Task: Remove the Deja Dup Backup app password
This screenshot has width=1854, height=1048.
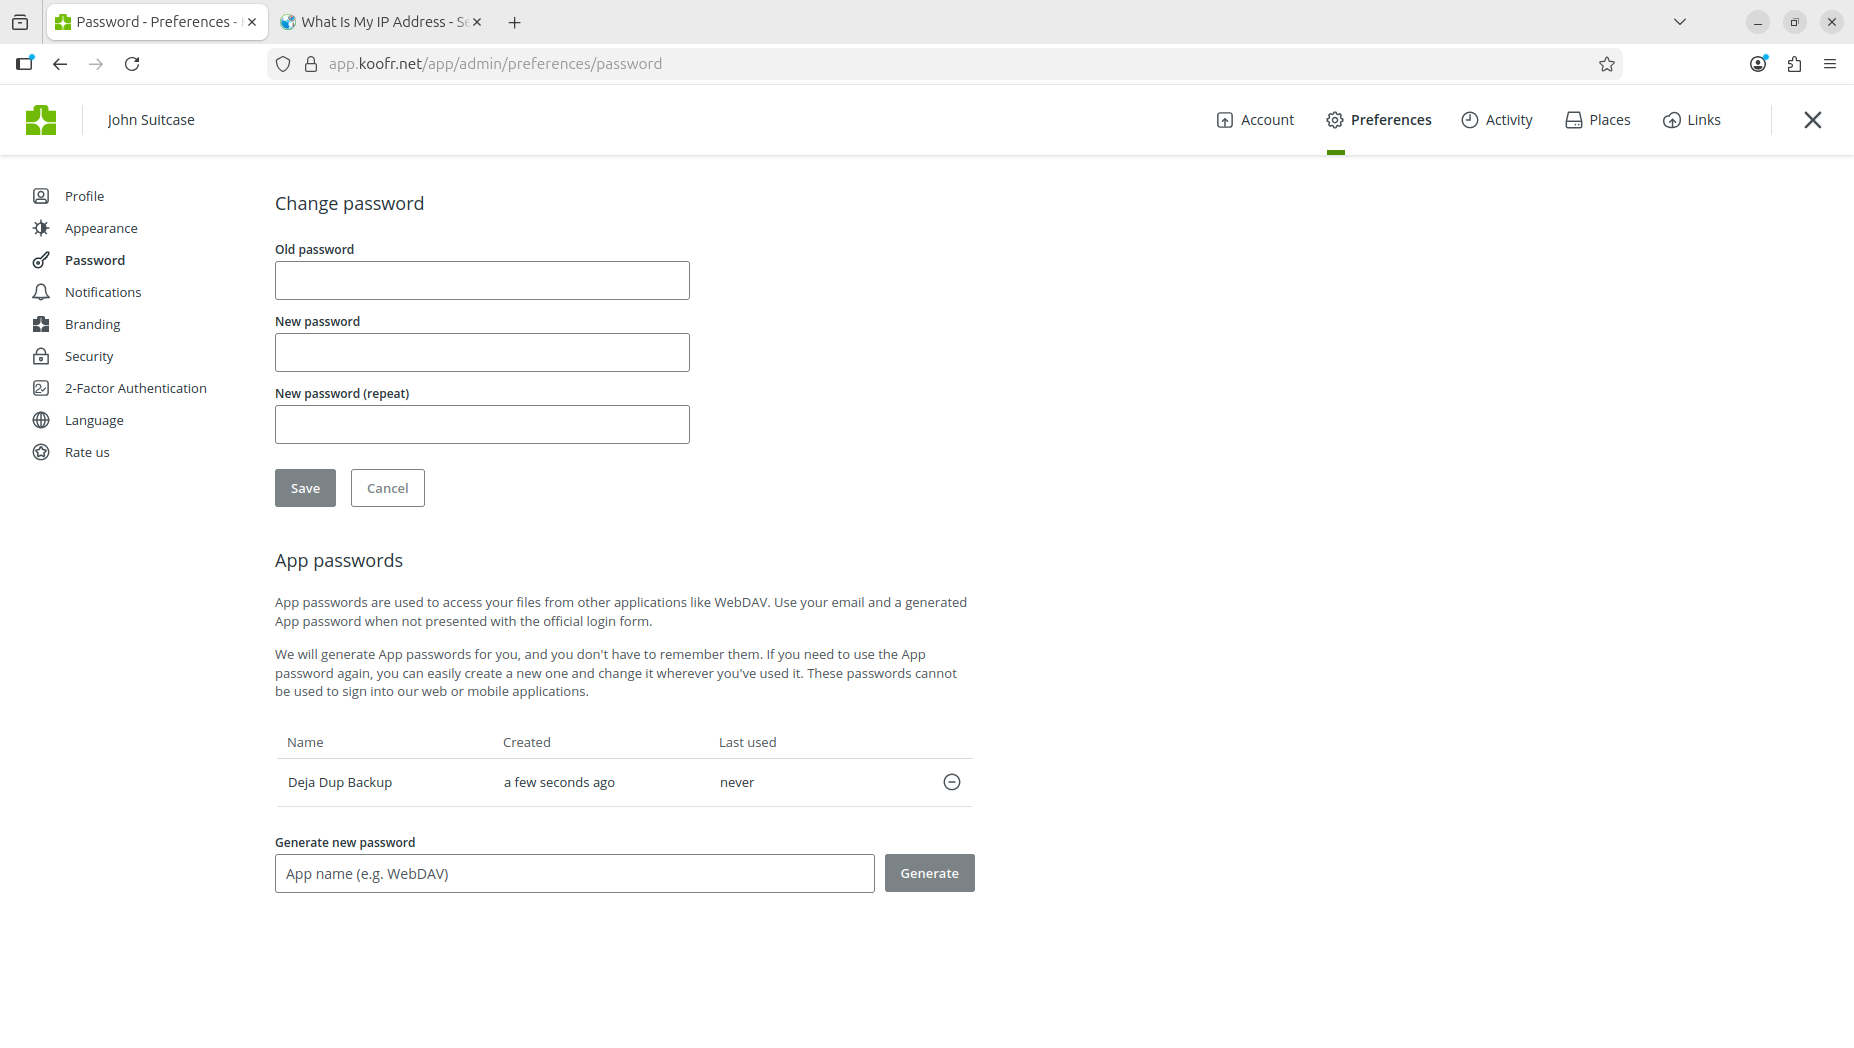Action: click(x=951, y=782)
